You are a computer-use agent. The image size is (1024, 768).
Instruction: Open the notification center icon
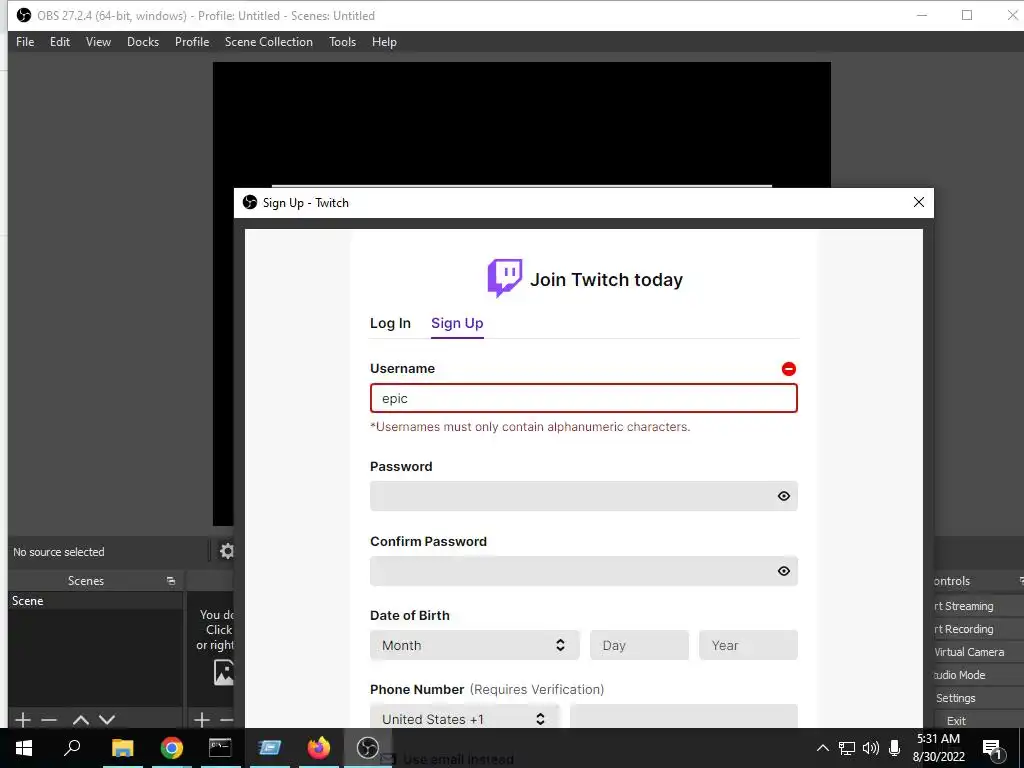[x=992, y=748]
